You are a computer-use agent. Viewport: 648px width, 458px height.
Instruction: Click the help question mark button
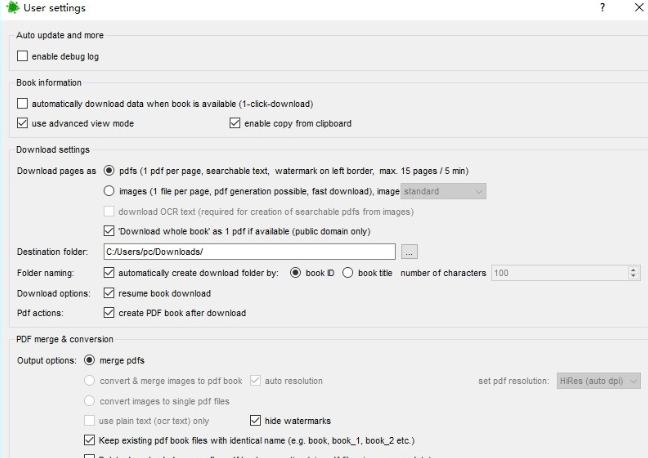603,8
